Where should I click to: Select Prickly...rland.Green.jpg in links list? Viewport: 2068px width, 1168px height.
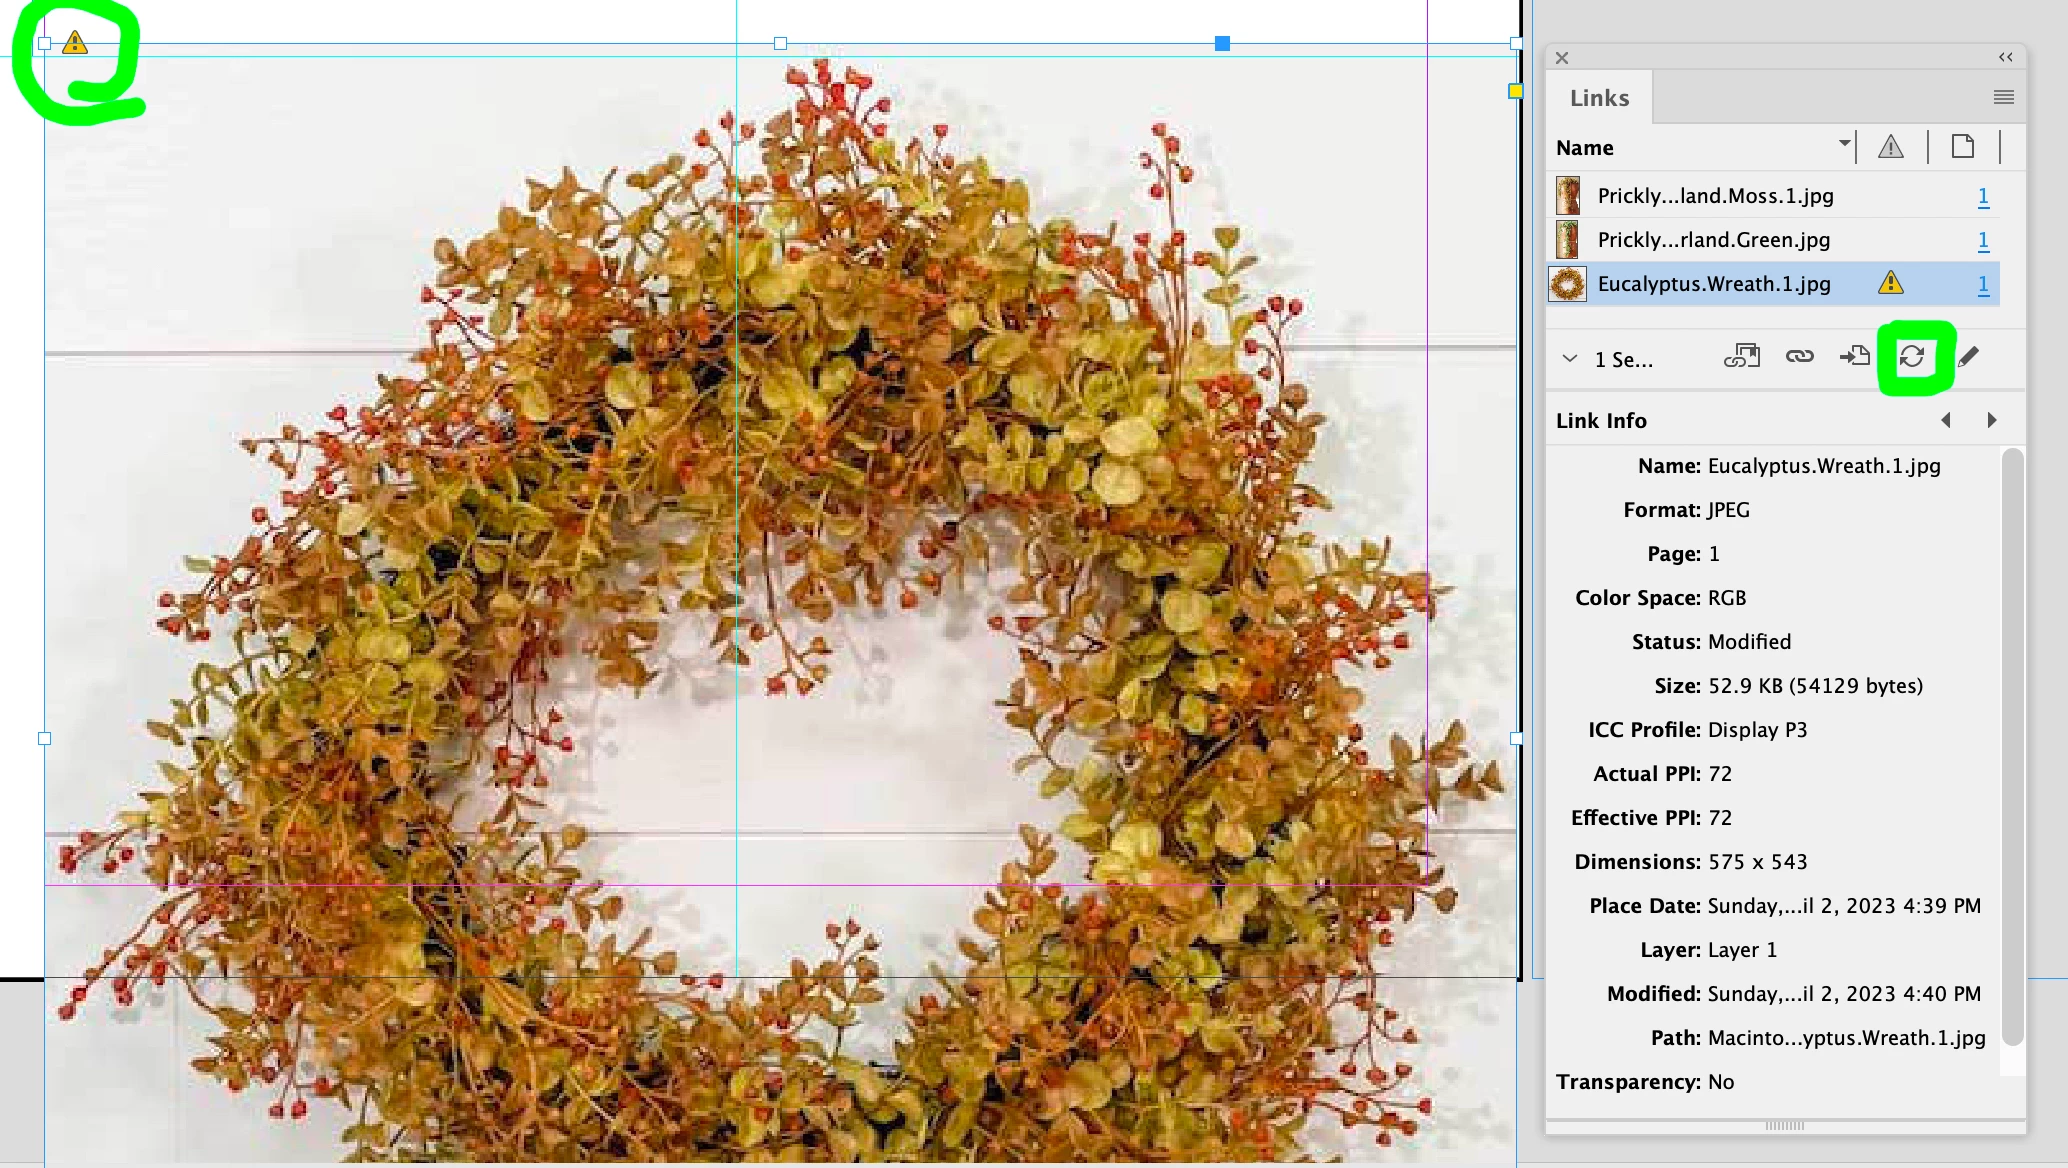tap(1713, 240)
